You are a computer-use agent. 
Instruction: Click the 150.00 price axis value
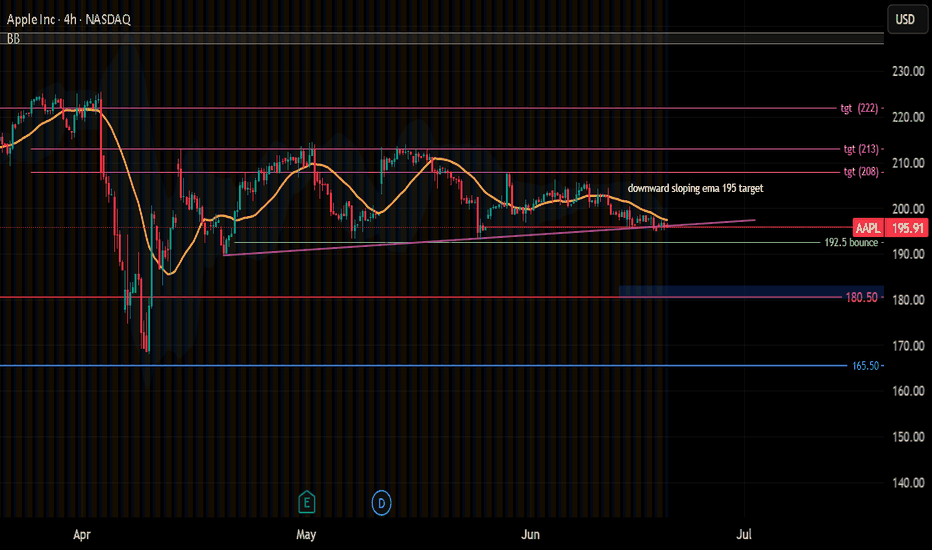tap(908, 437)
